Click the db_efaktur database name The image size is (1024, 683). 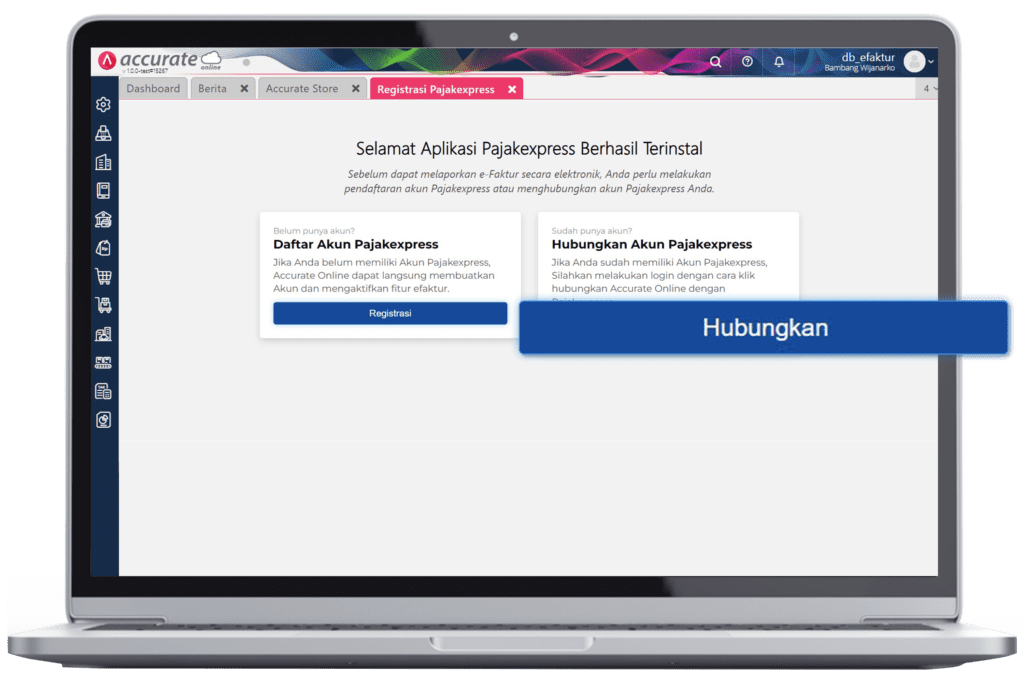pos(868,57)
